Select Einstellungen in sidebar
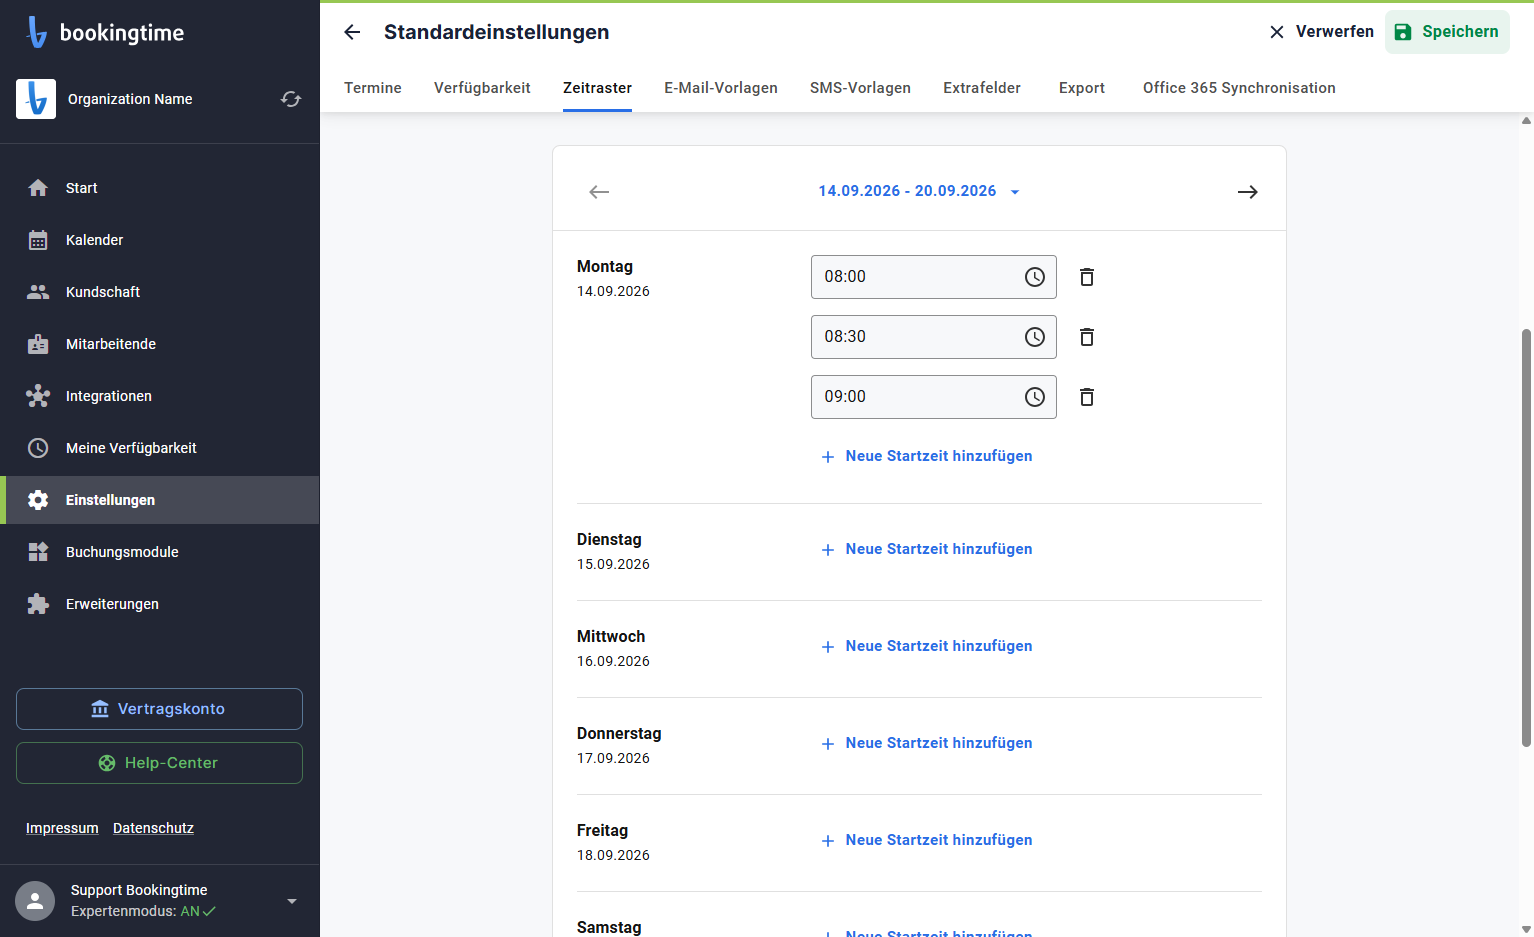The image size is (1534, 937). pyautogui.click(x=160, y=500)
